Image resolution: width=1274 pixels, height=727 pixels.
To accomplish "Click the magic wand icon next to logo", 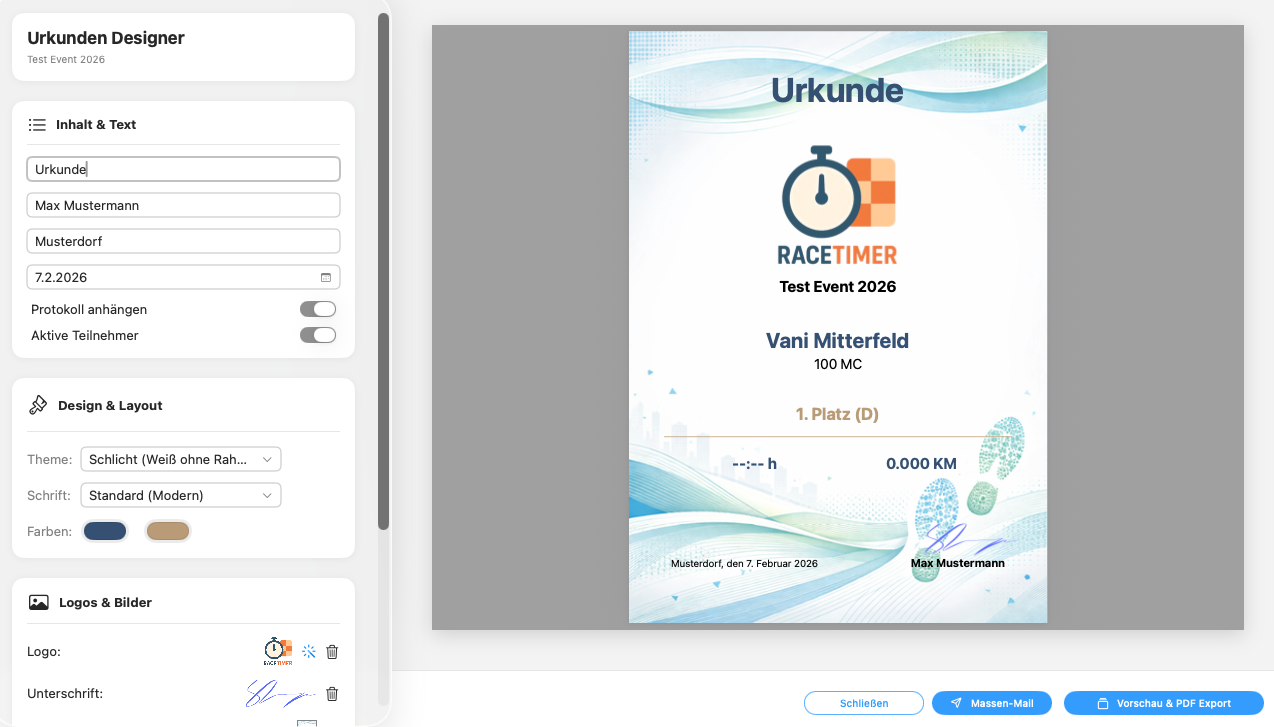I will pos(309,652).
